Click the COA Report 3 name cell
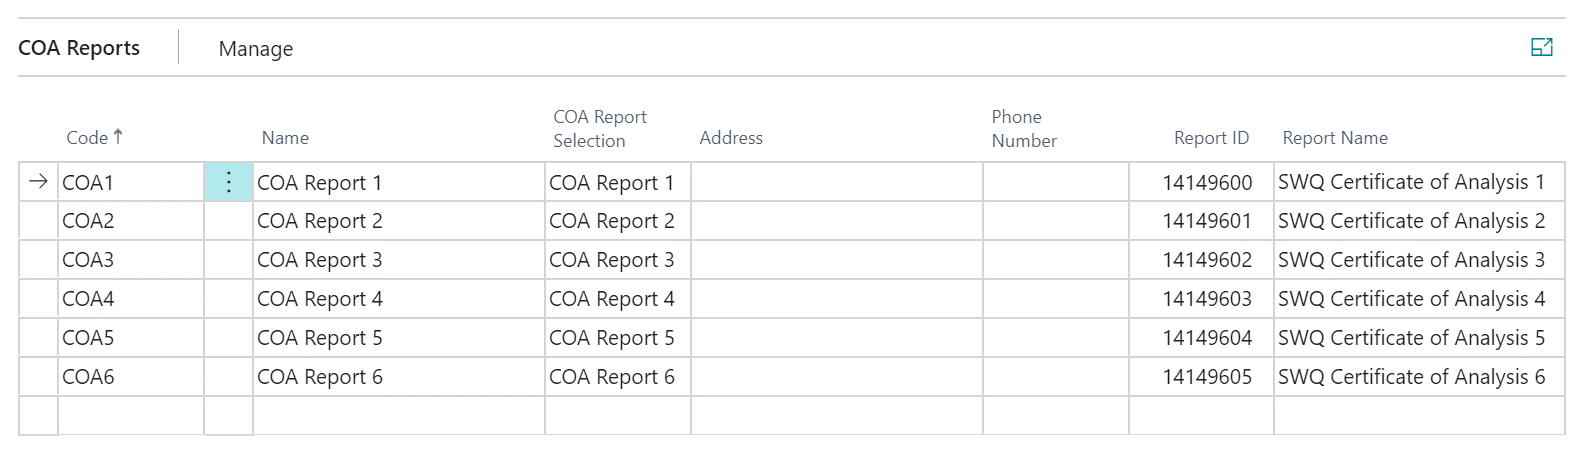This screenshot has width=1583, height=476. pyautogui.click(x=398, y=260)
